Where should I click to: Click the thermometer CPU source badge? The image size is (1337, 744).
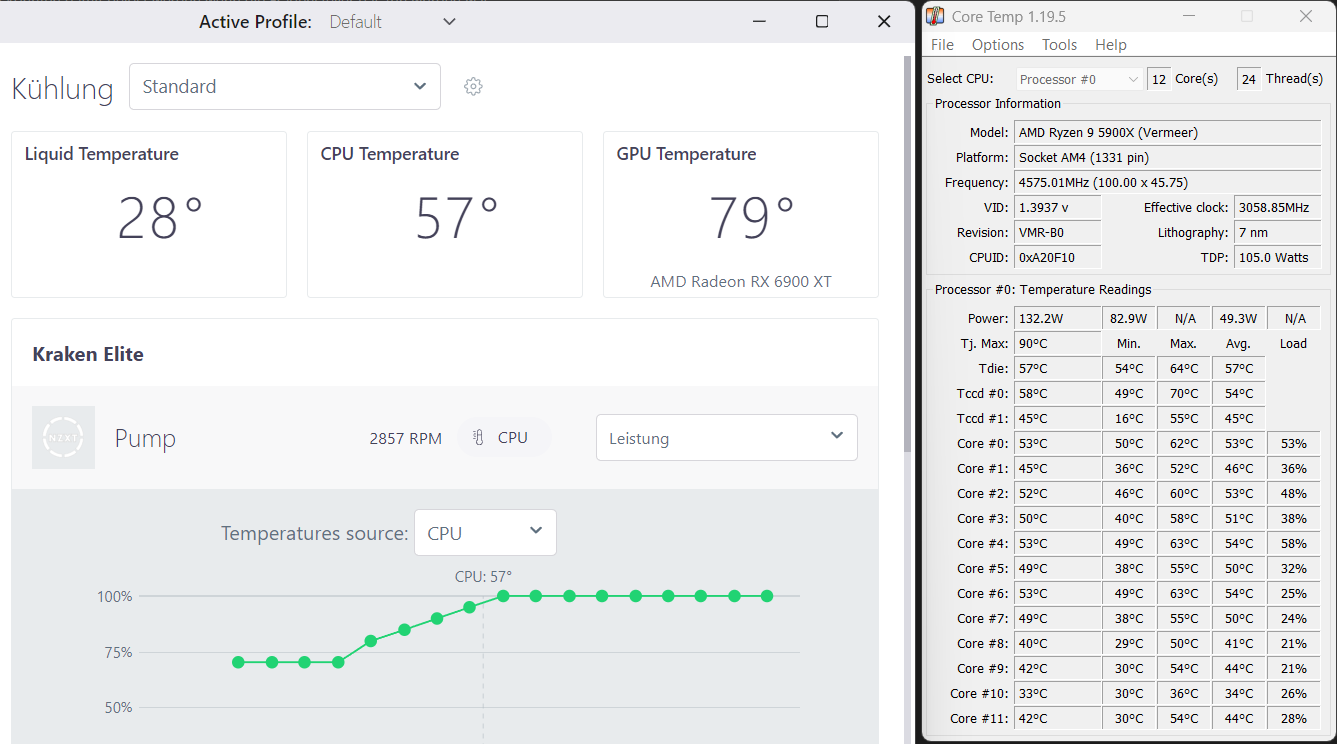[503, 438]
